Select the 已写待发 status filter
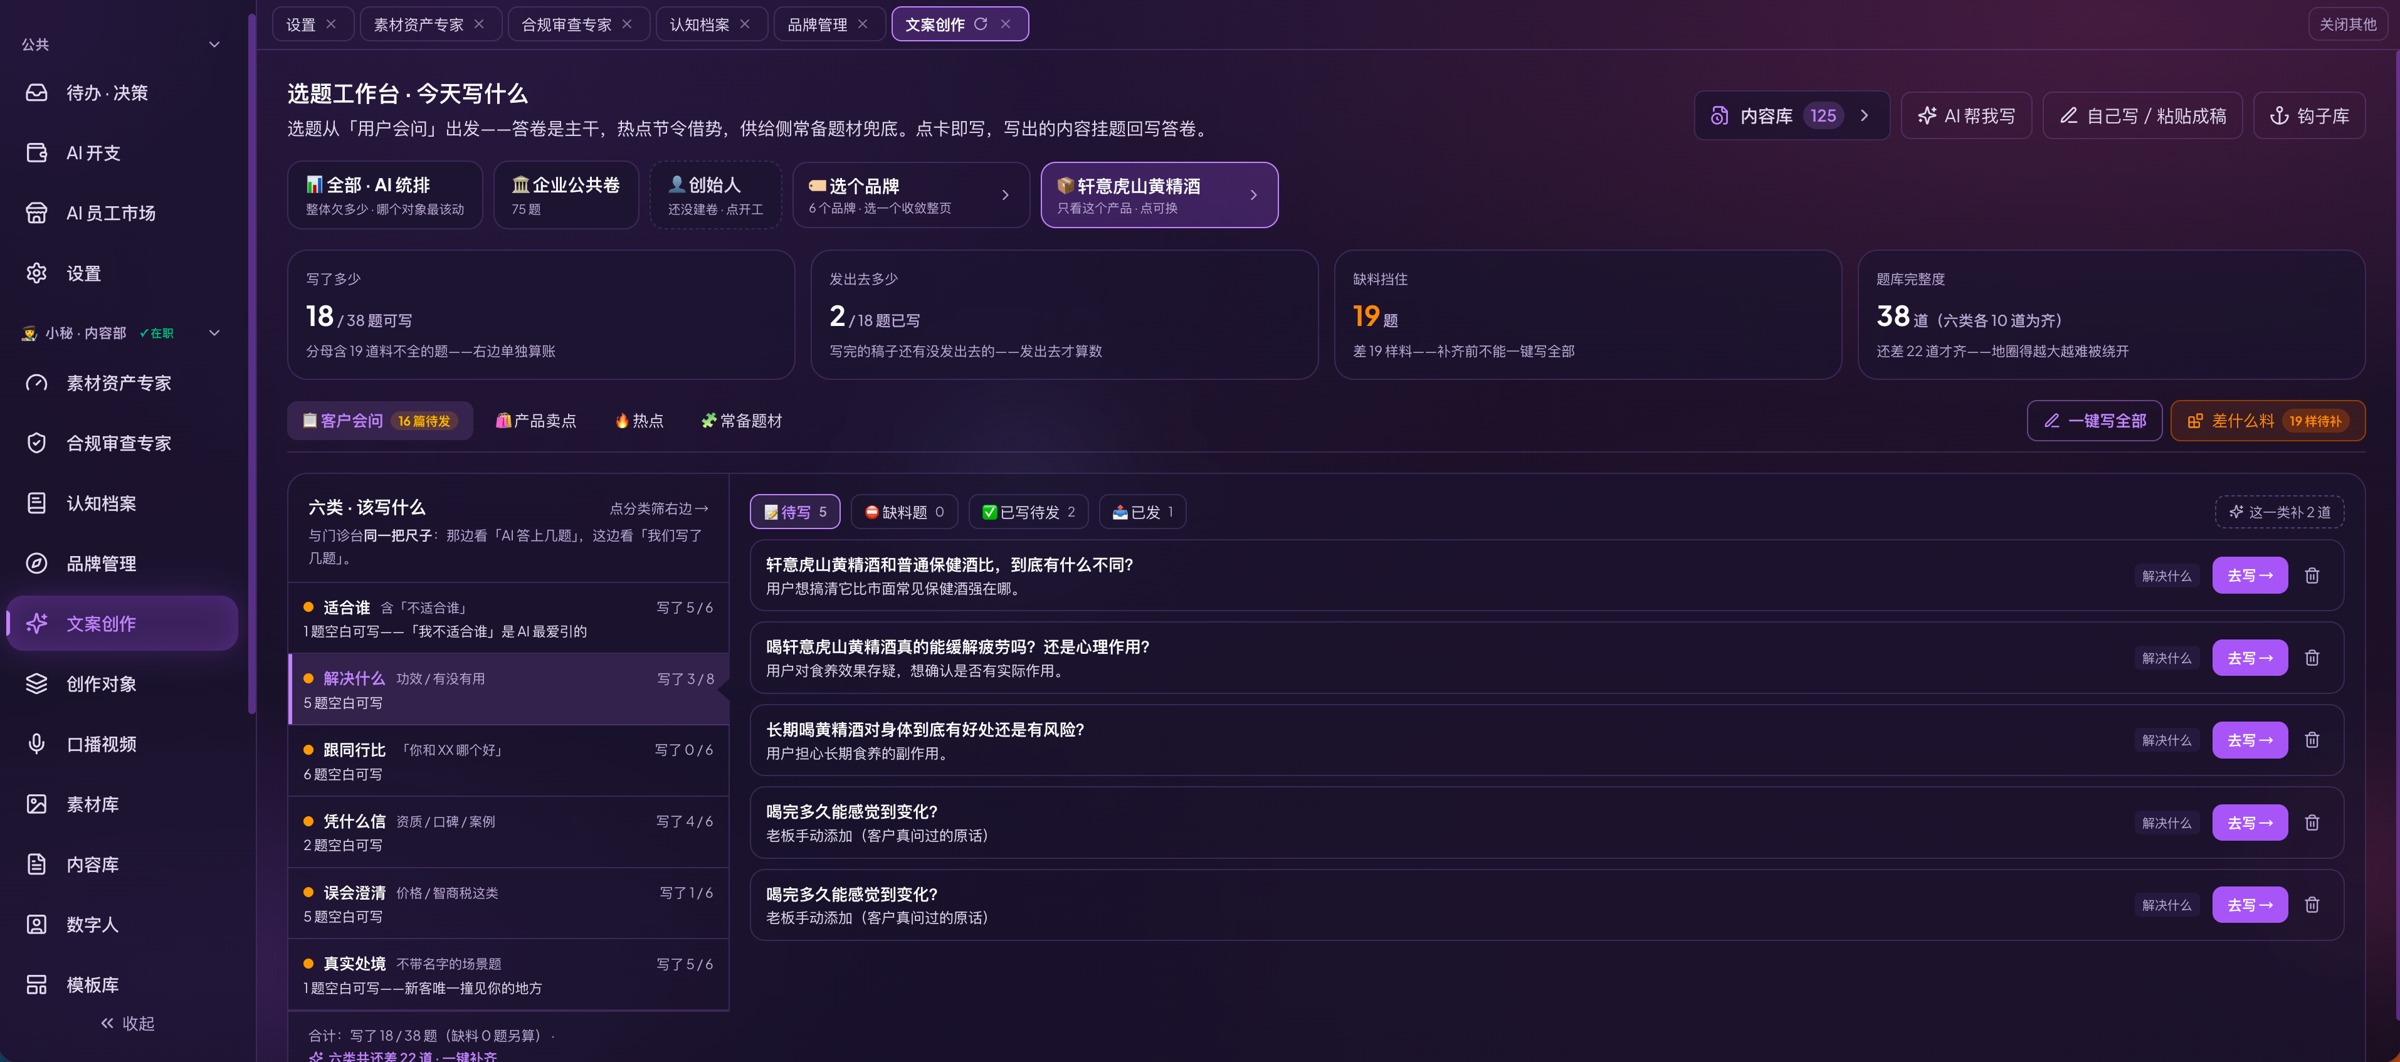 1028,512
